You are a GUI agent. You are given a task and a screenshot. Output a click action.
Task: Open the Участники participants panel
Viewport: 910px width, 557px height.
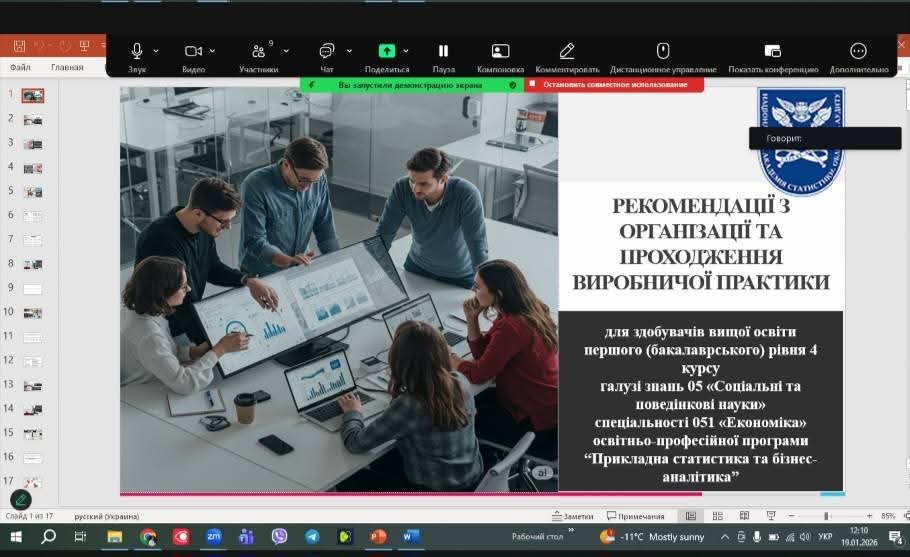tap(258, 52)
